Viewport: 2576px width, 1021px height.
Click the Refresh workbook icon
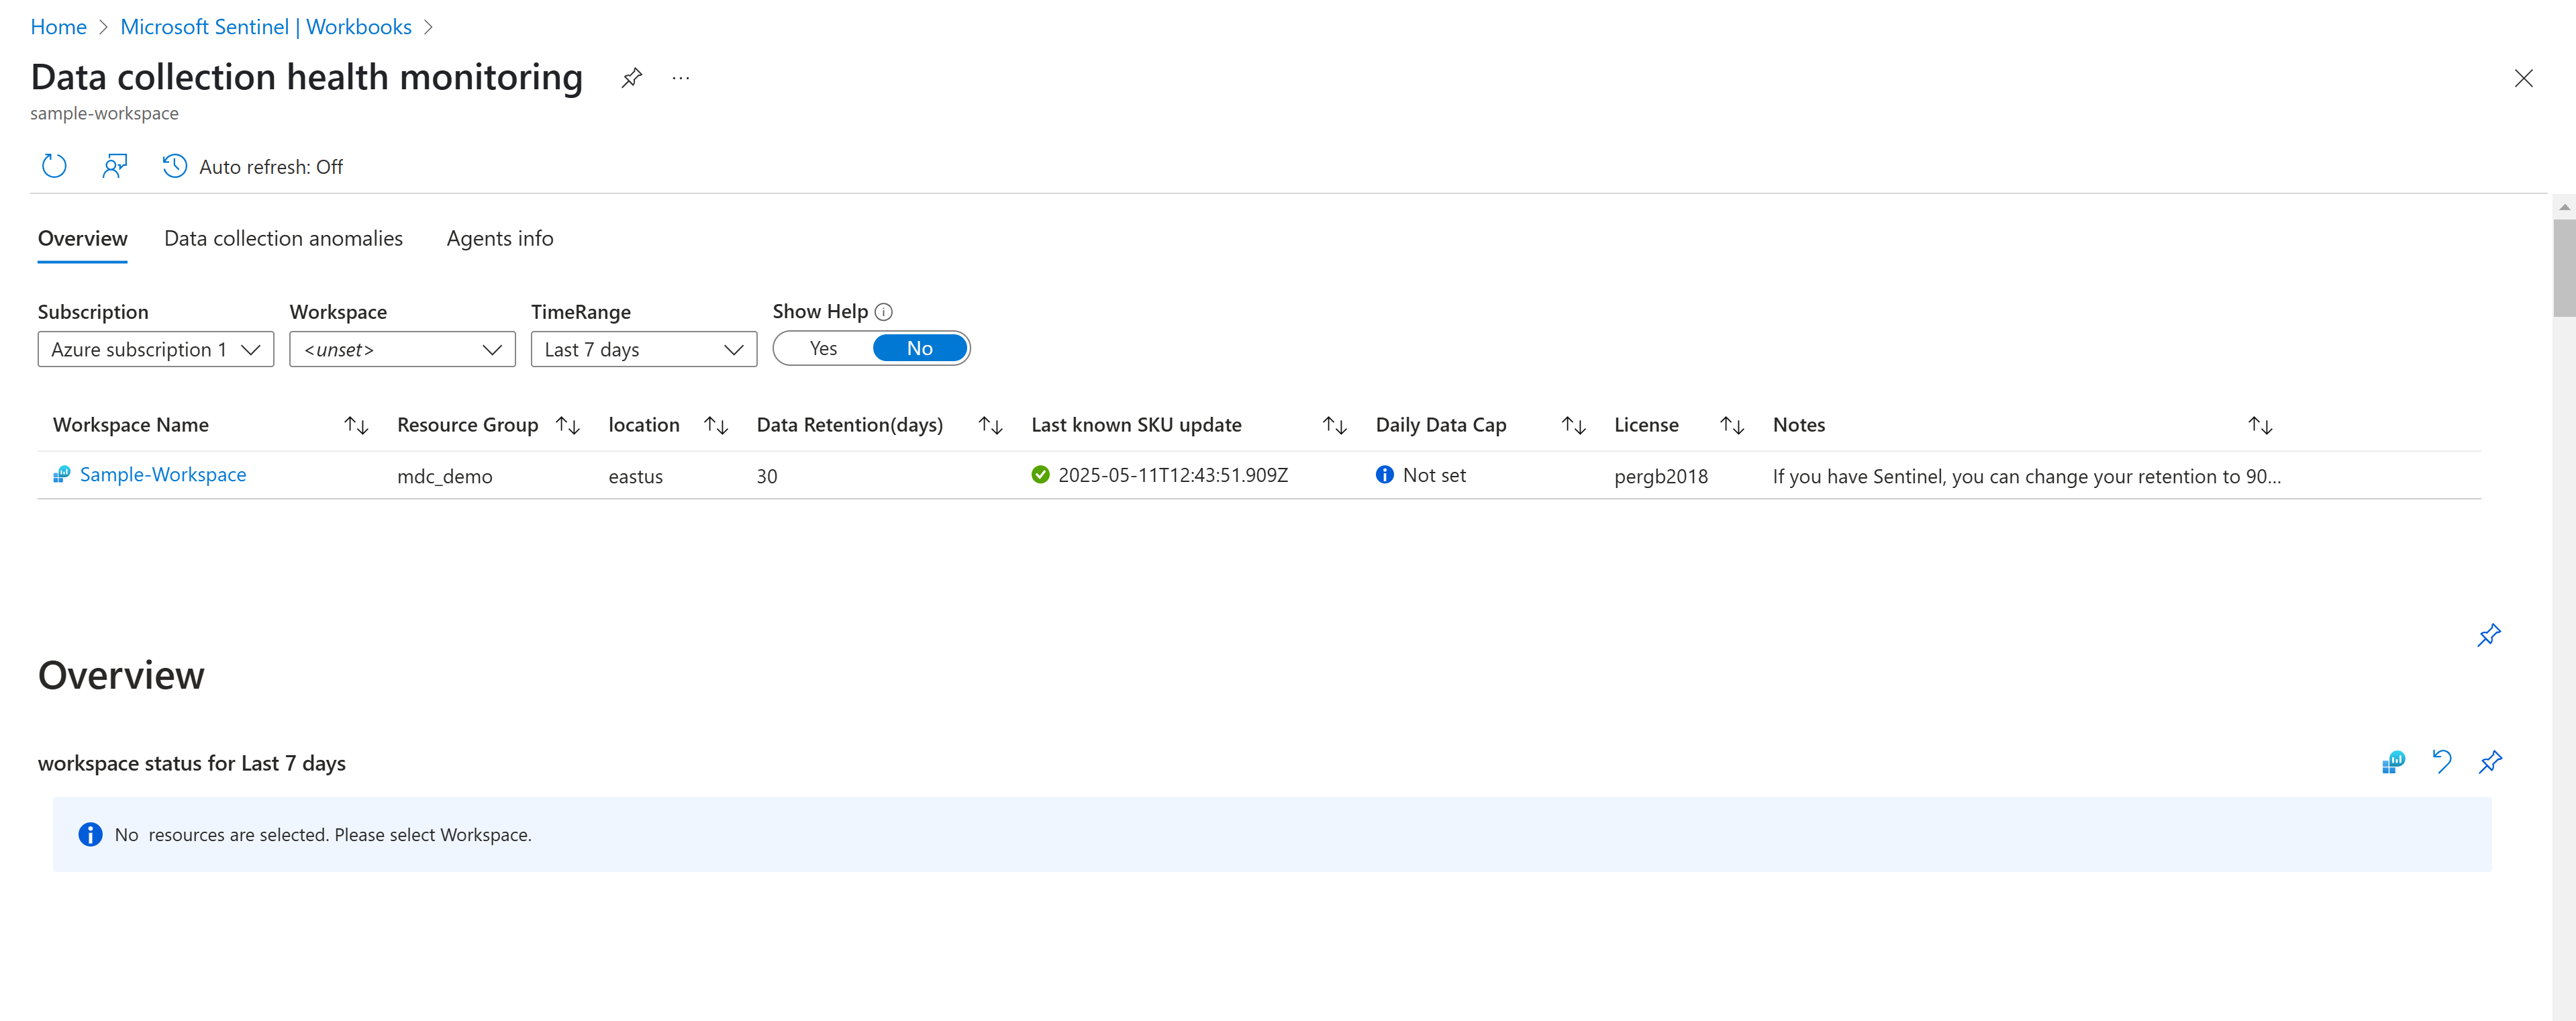[54, 166]
